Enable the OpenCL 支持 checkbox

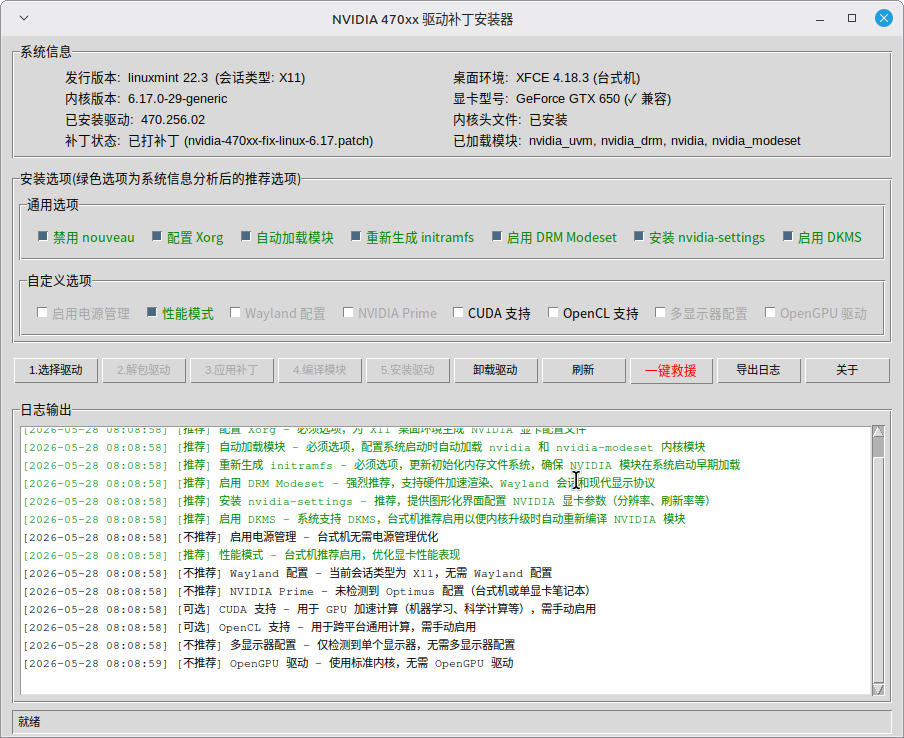click(x=553, y=312)
